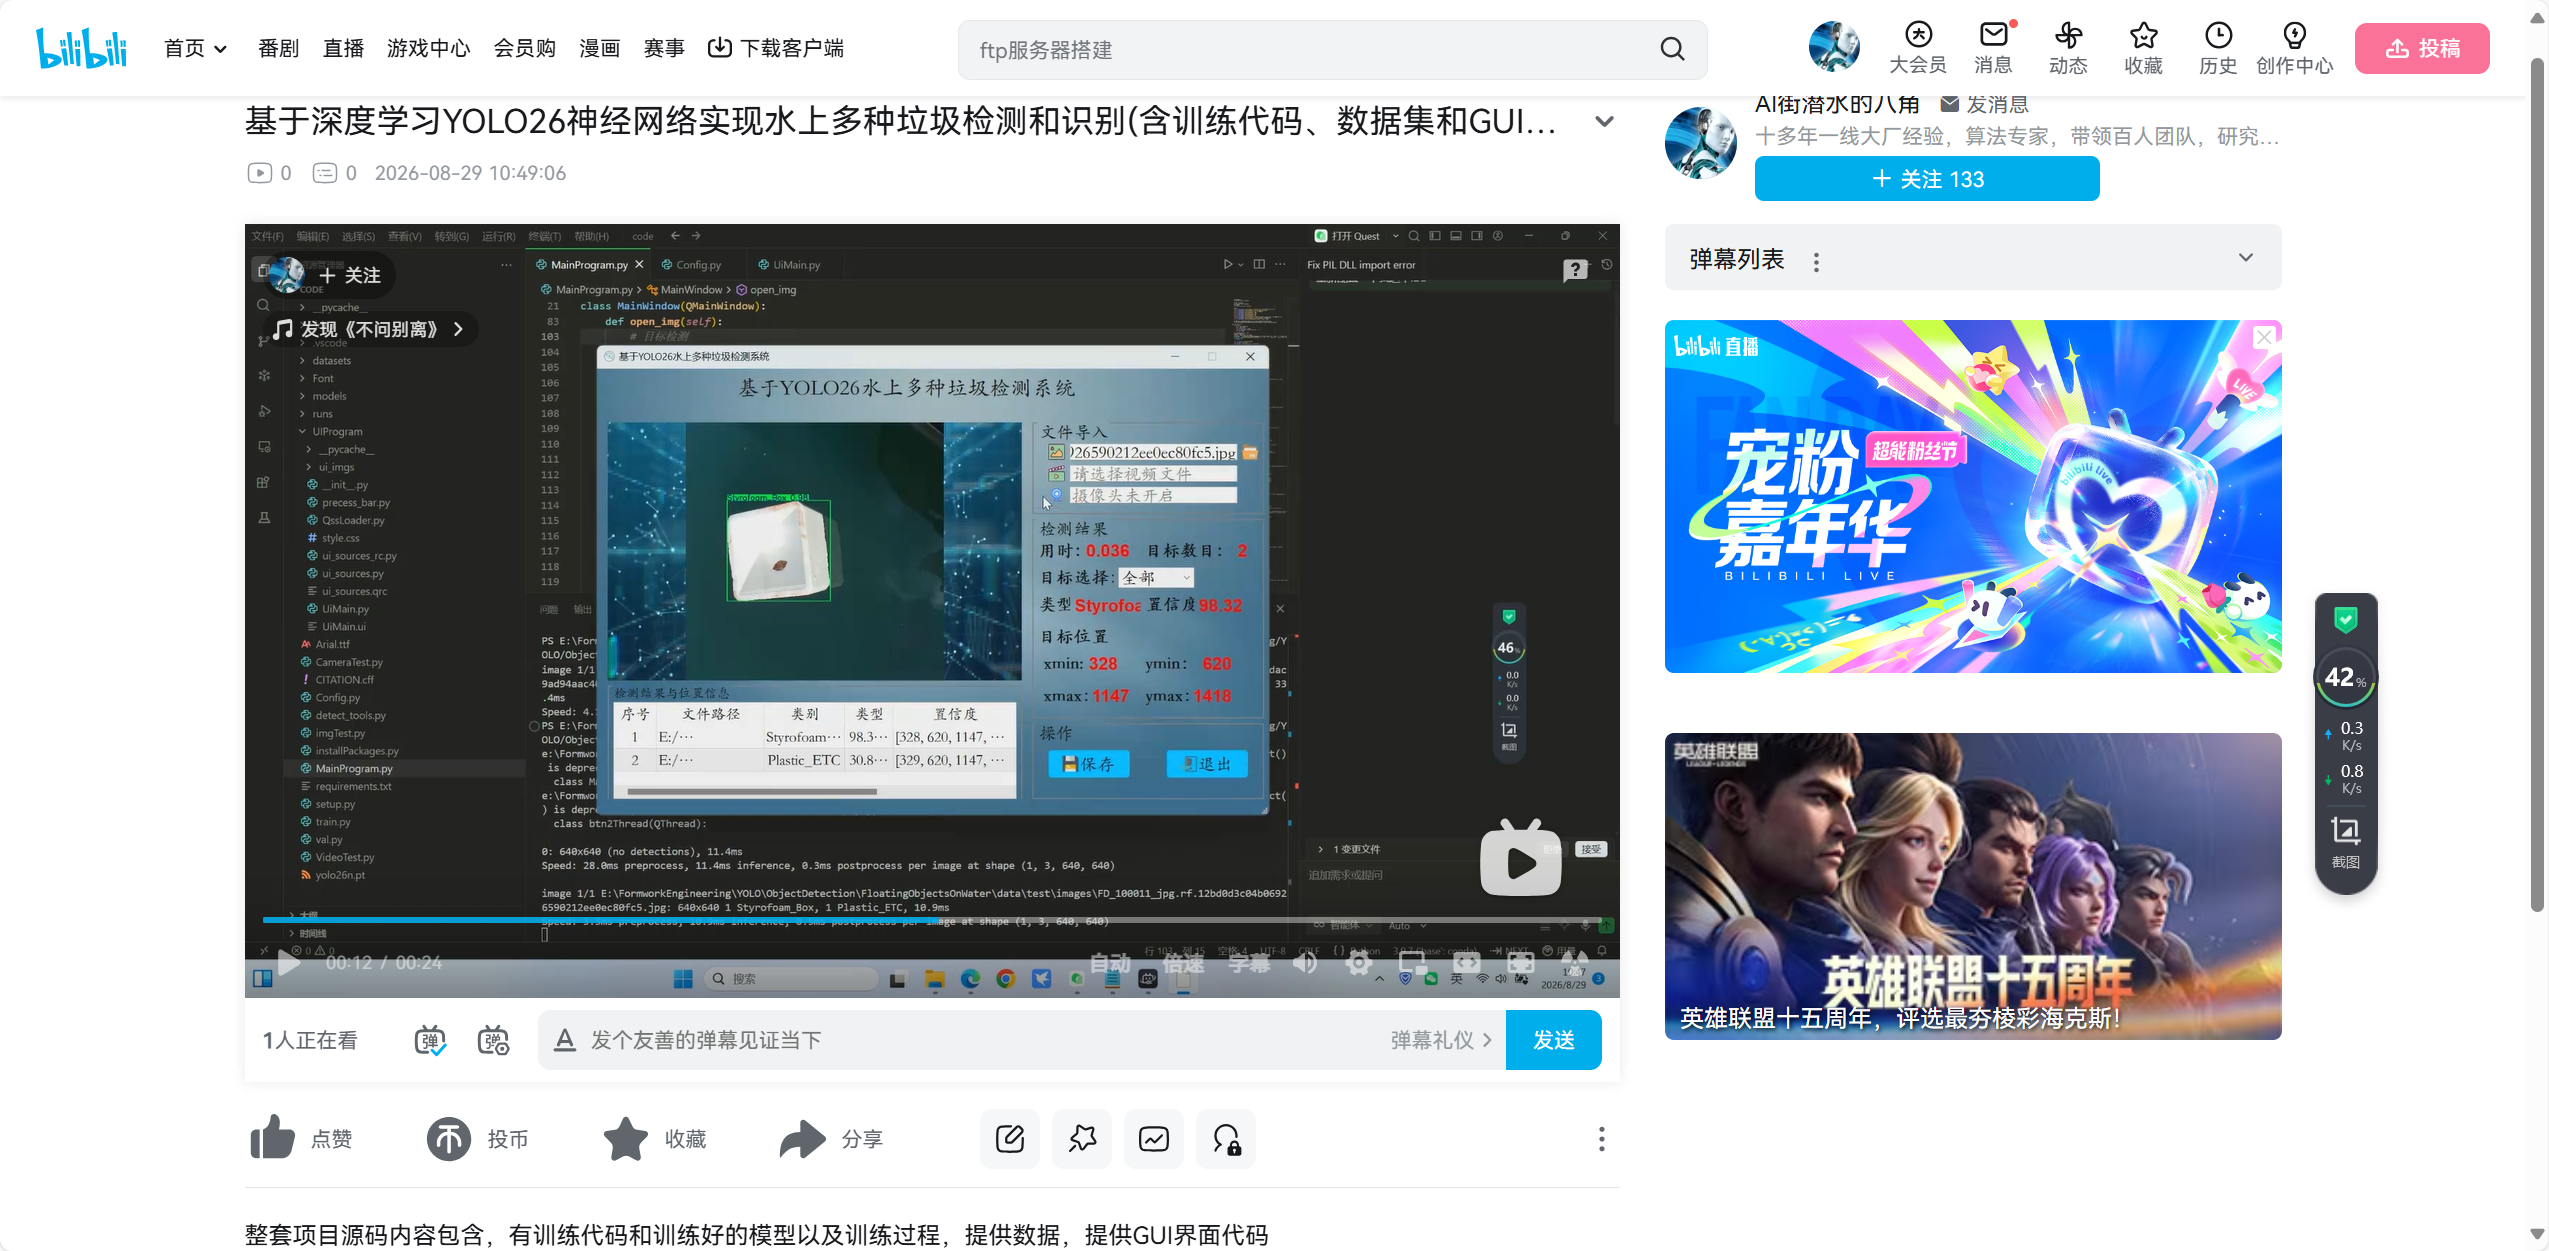Open 动态 feed icon
This screenshot has width=2549, height=1251.
2068,48
